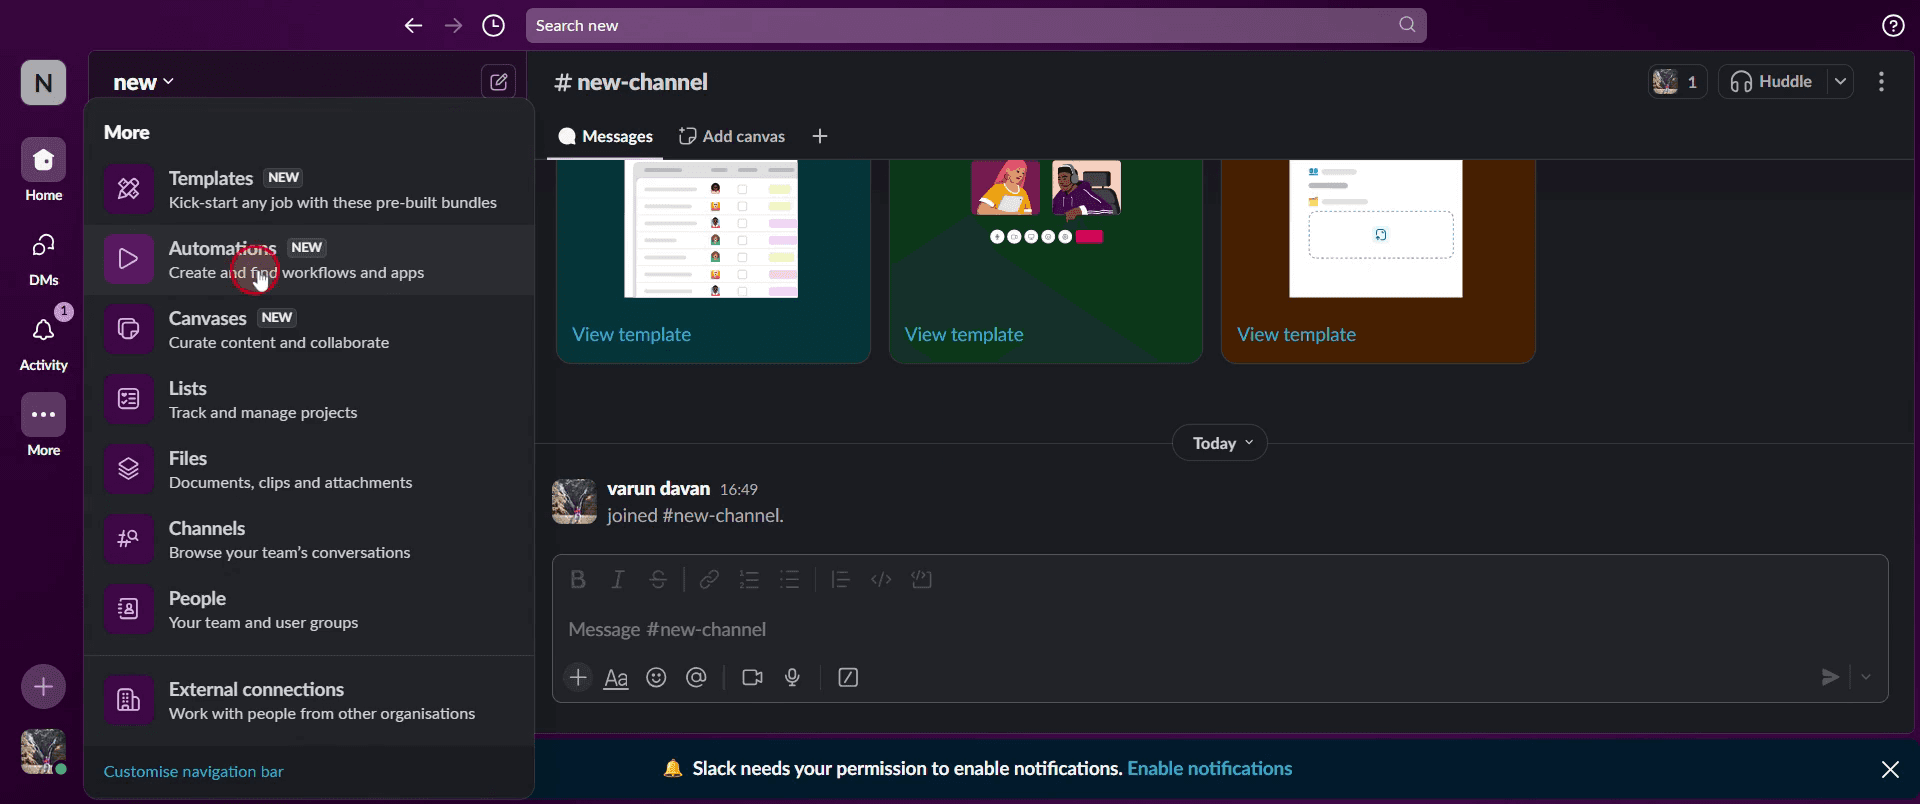
Task: Open the user profile avatar at the bottom left
Action: [43, 752]
